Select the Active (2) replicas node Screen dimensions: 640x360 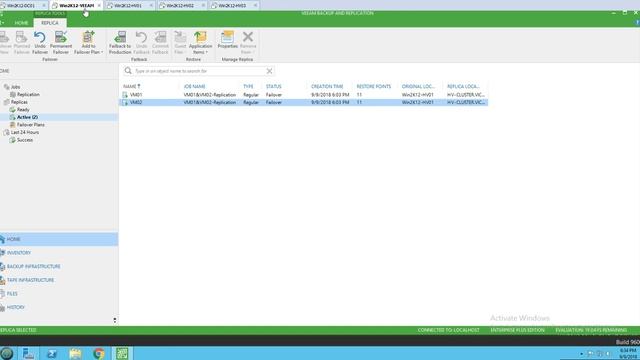tap(27, 117)
